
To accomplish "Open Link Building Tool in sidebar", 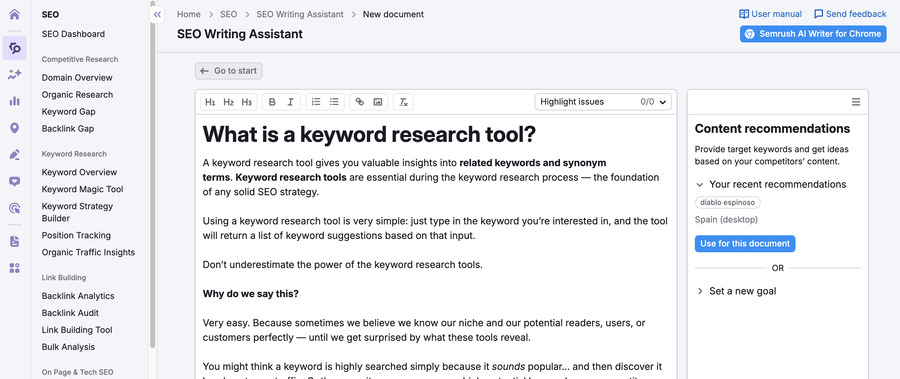I will click(x=77, y=330).
